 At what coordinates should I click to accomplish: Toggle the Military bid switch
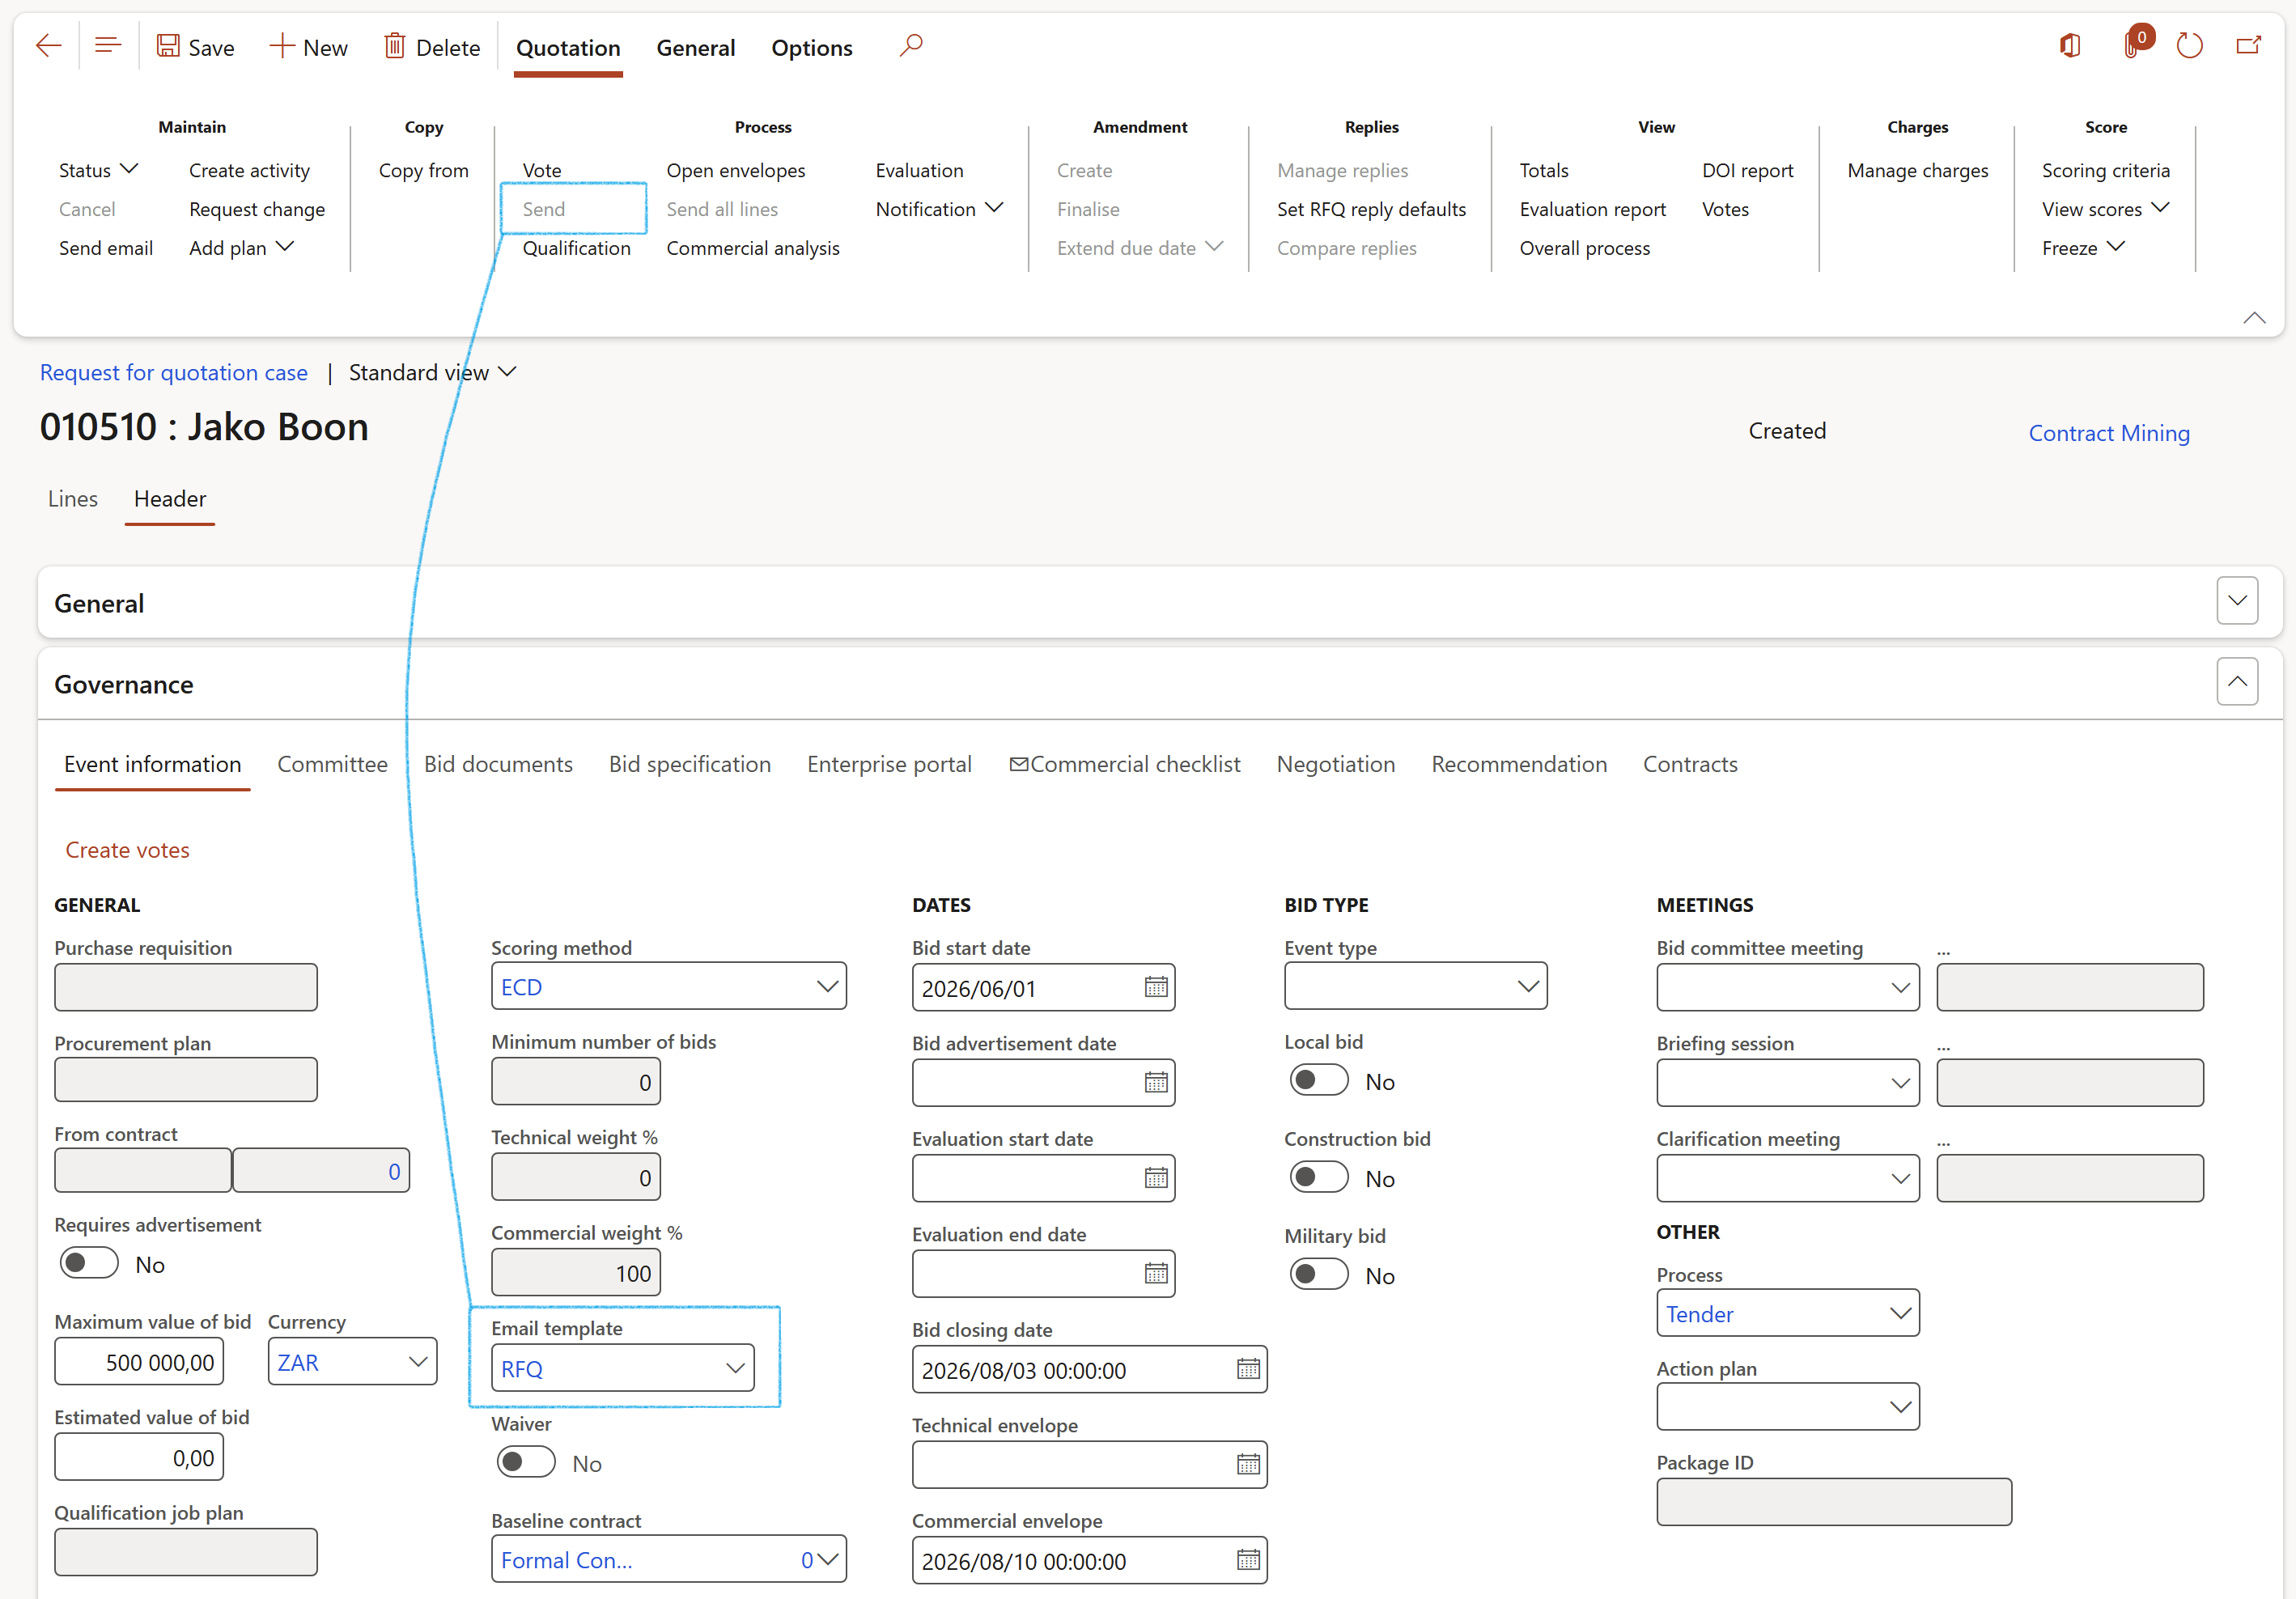(1319, 1274)
